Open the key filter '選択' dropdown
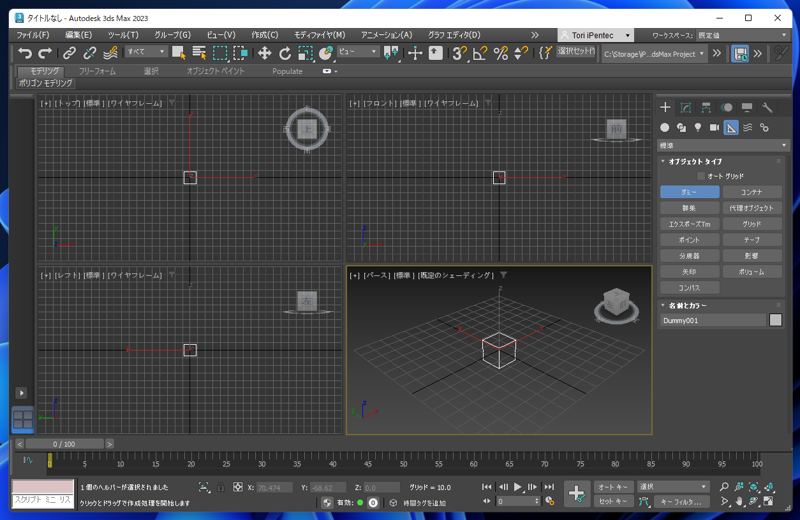 tap(673, 487)
